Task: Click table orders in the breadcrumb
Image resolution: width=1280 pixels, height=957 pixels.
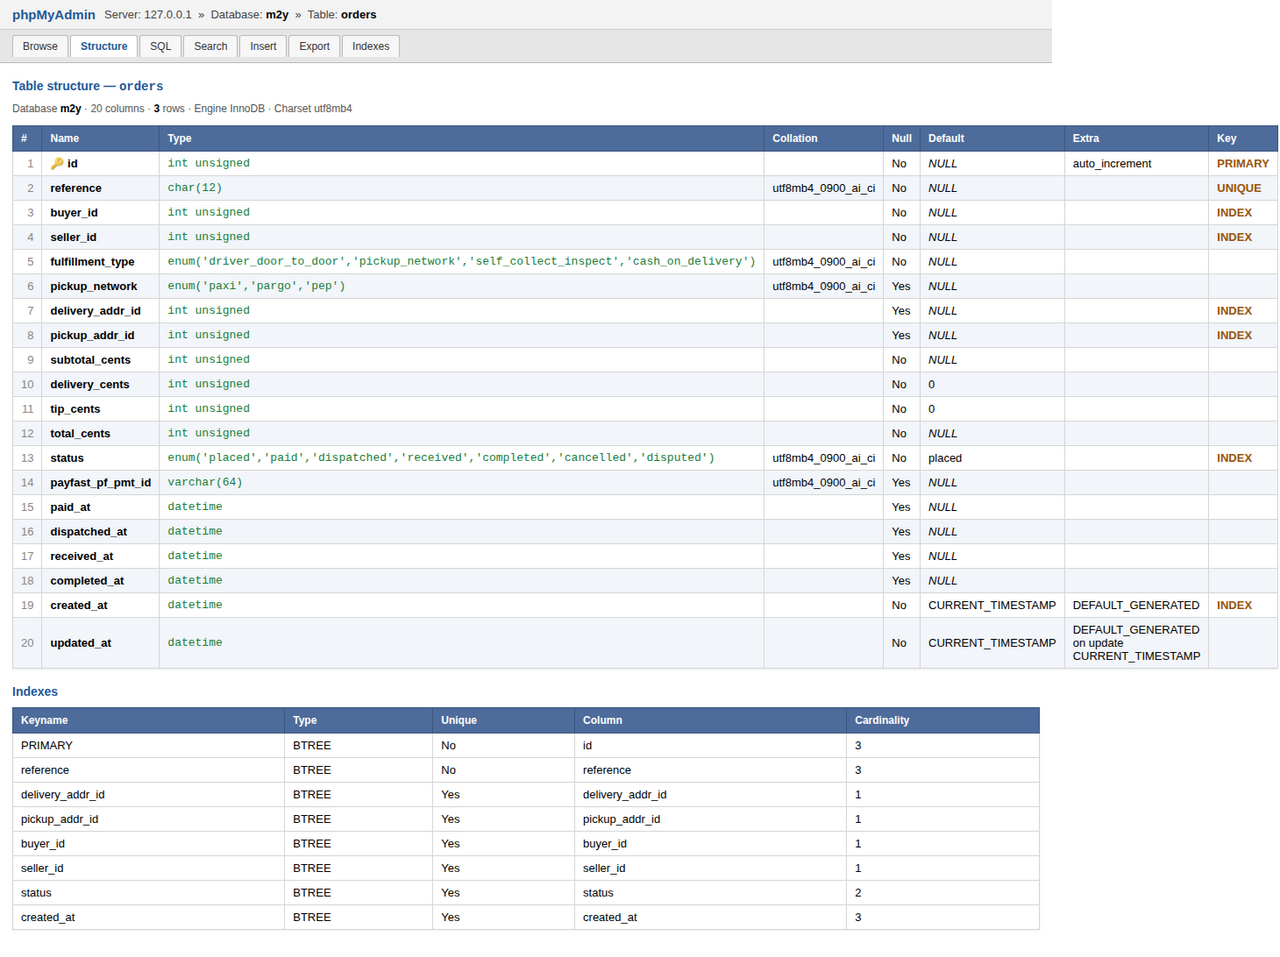Action: point(359,15)
